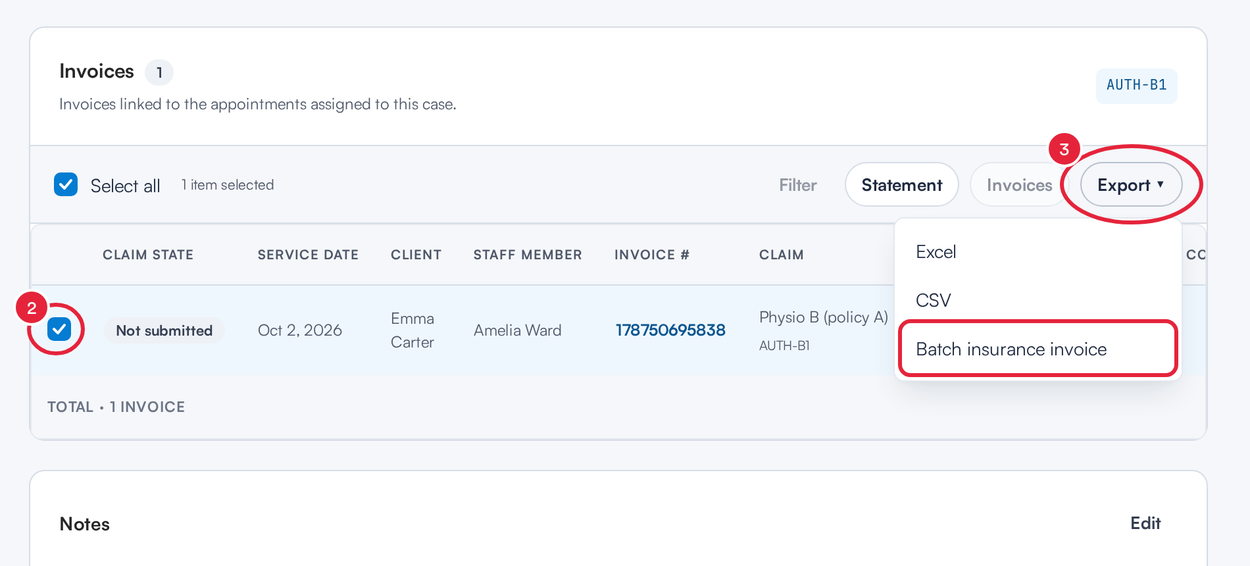Select Batch insurance invoice option
The width and height of the screenshot is (1250, 566).
1038,349
